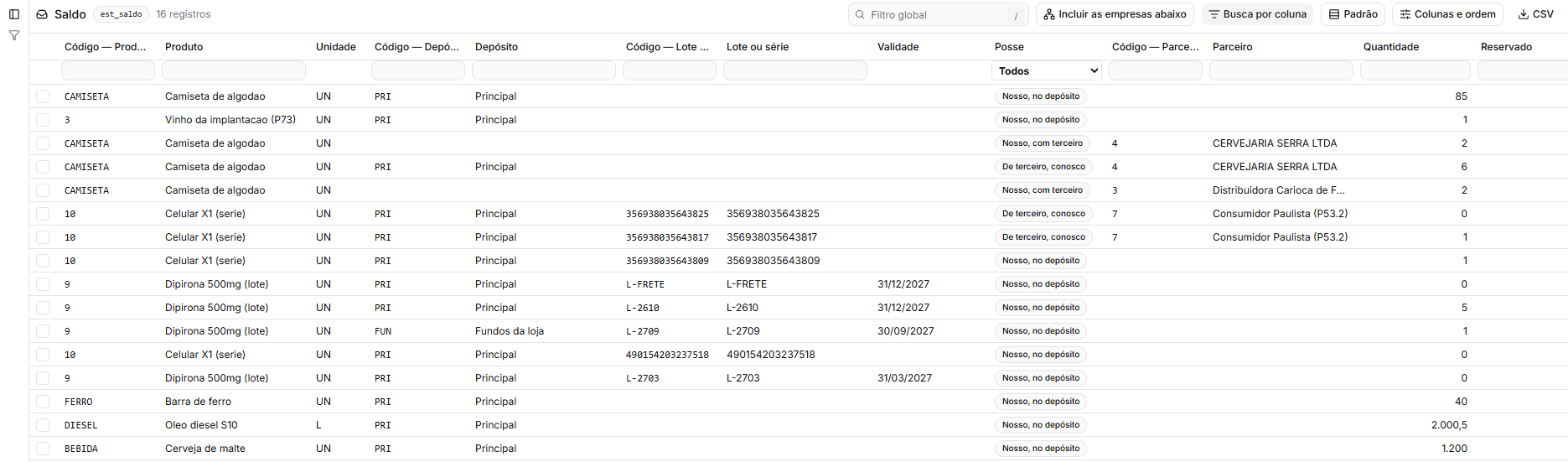Sort by the Quantidade column header
This screenshot has width=1568, height=462.
click(x=1391, y=47)
